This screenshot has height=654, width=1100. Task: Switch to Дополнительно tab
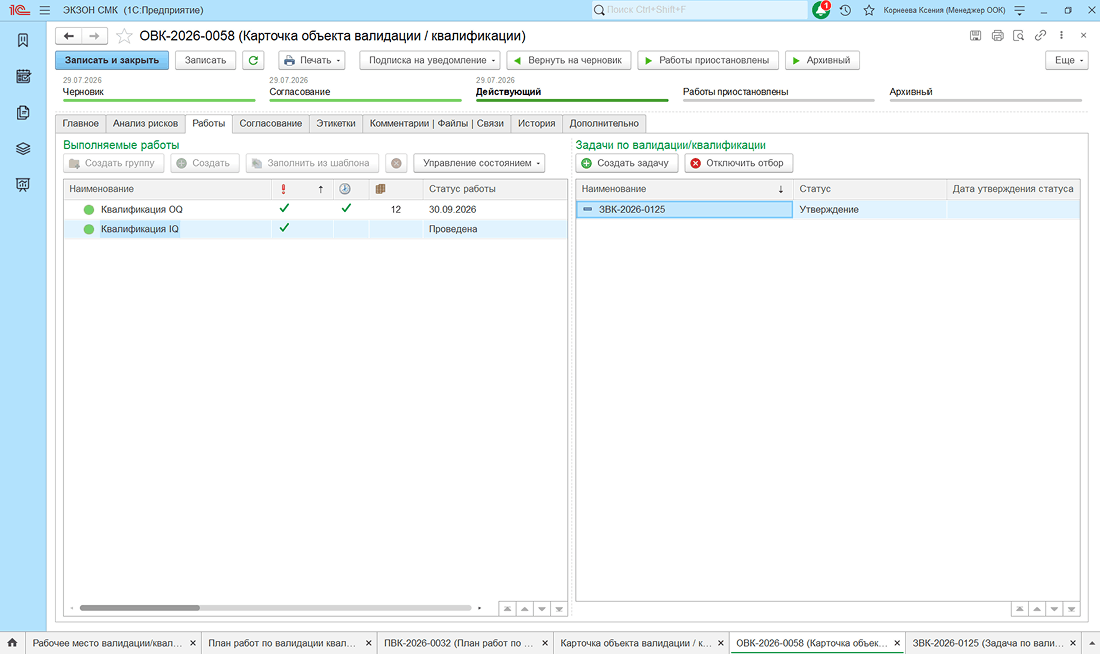pos(604,124)
